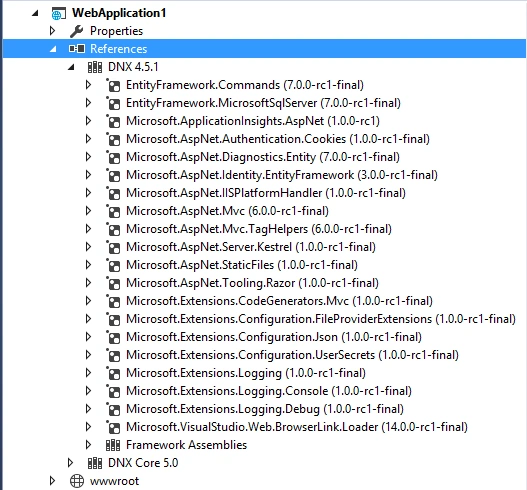Select the Framework Assemblies label
This screenshot has height=490, width=527.
(x=187, y=445)
